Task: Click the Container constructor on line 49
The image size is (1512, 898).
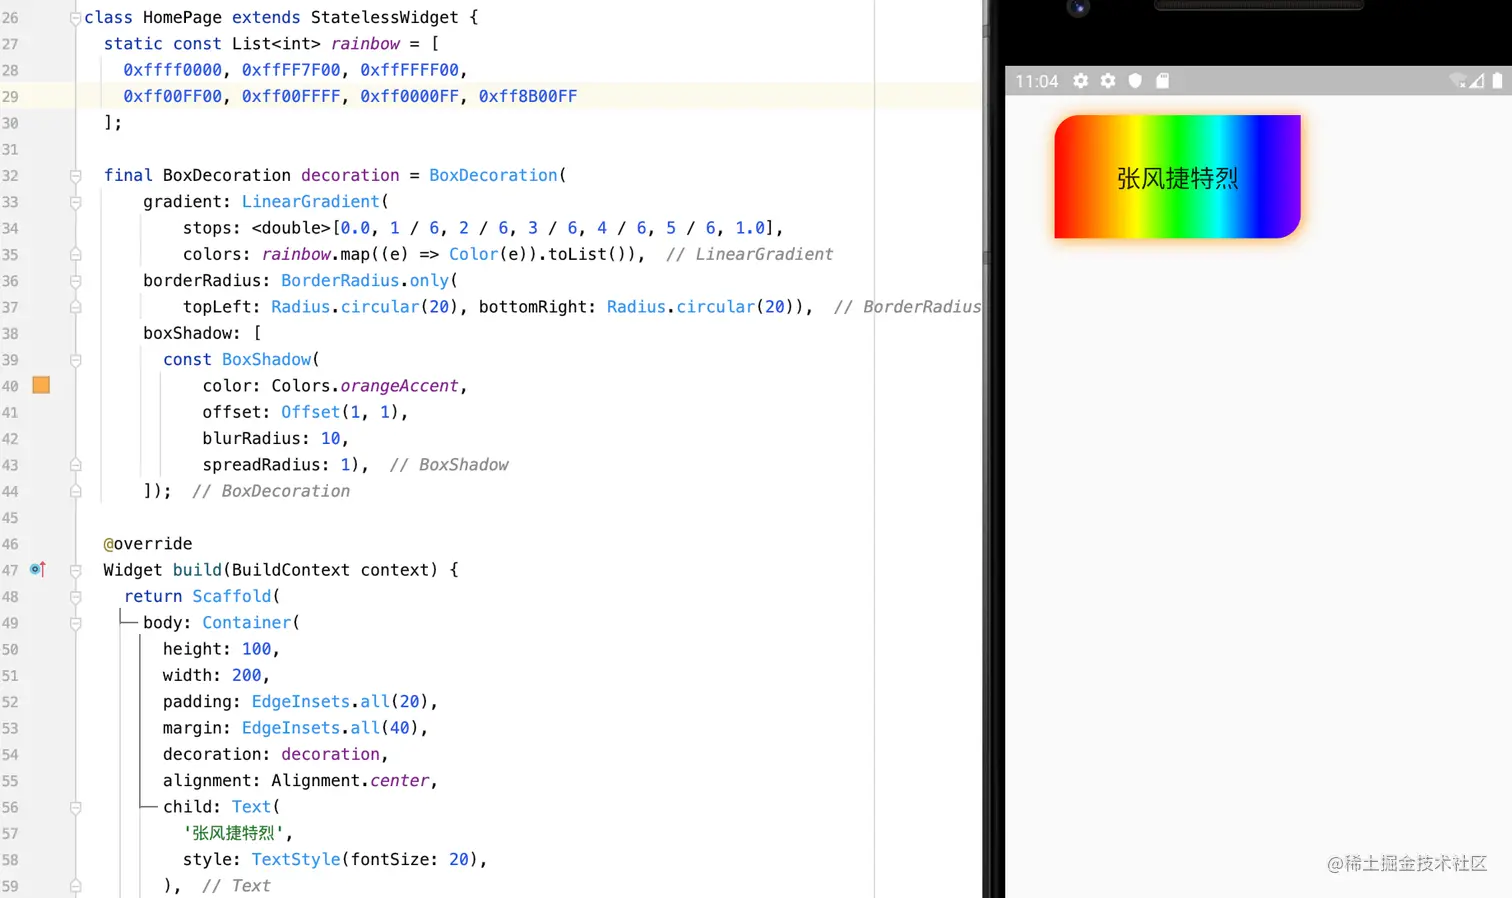Action: point(247,622)
